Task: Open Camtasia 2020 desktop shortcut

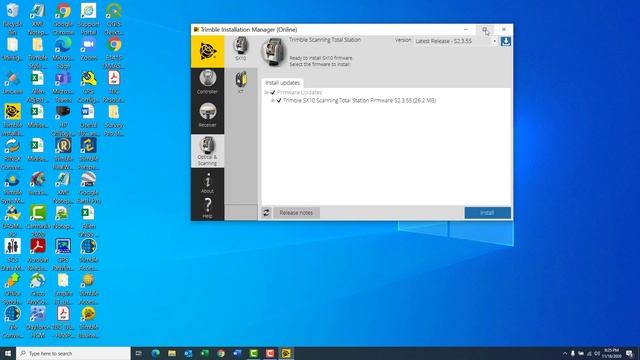Action: [38, 221]
